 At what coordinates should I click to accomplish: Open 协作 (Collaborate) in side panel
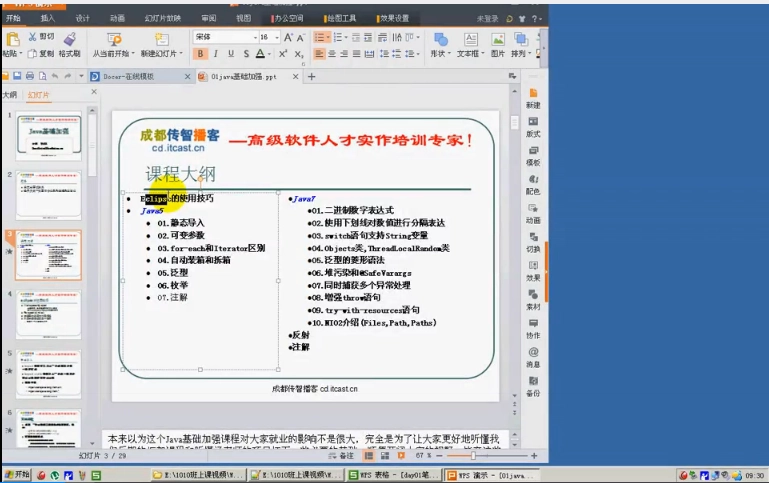click(x=533, y=329)
